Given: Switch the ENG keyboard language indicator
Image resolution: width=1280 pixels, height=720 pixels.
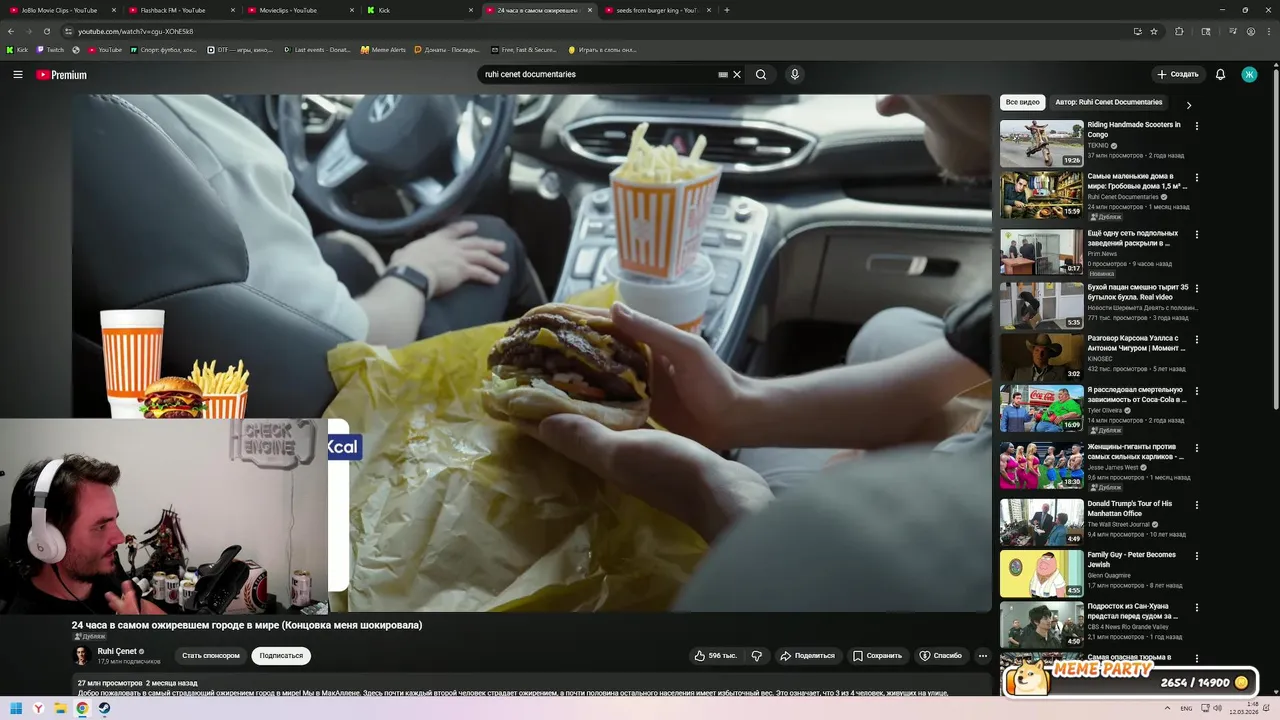Looking at the screenshot, I should coord(1186,709).
